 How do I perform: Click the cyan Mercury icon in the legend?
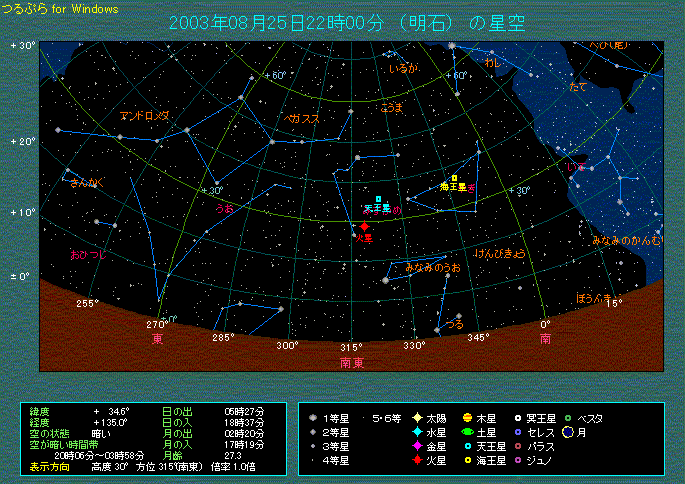[417, 432]
